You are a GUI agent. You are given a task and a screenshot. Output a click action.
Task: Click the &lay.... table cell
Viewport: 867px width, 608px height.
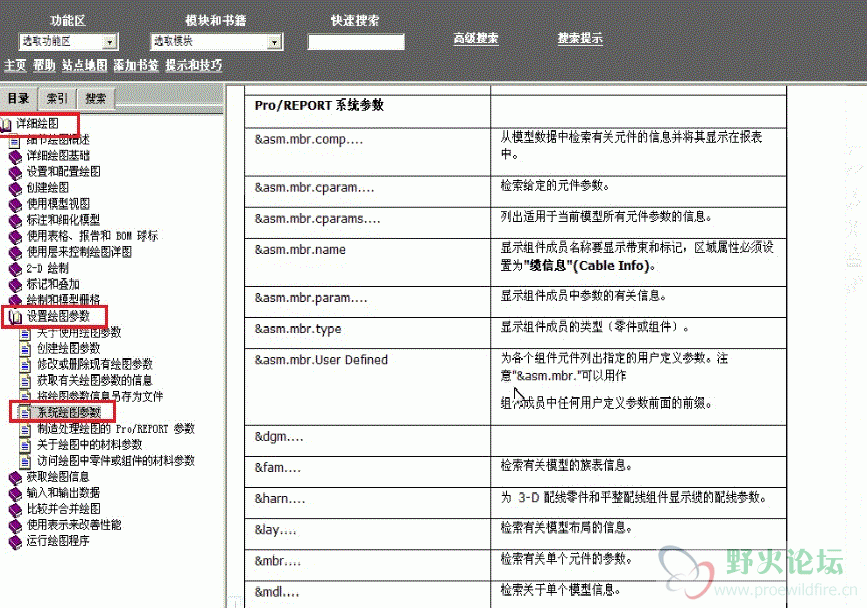367,533
